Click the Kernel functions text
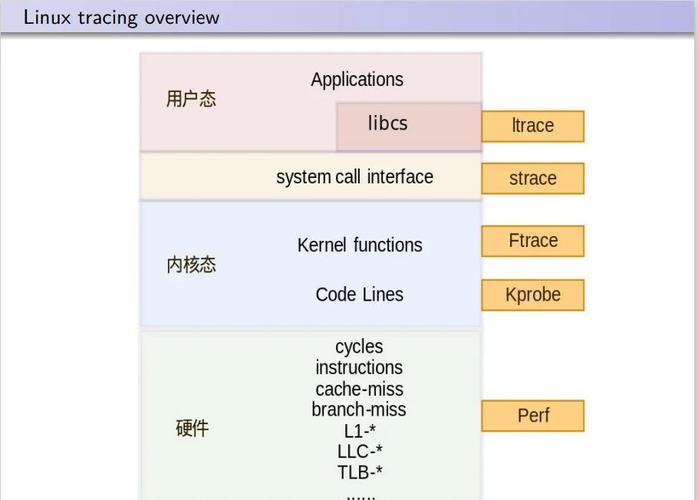This screenshot has height=500, width=698. pos(360,245)
